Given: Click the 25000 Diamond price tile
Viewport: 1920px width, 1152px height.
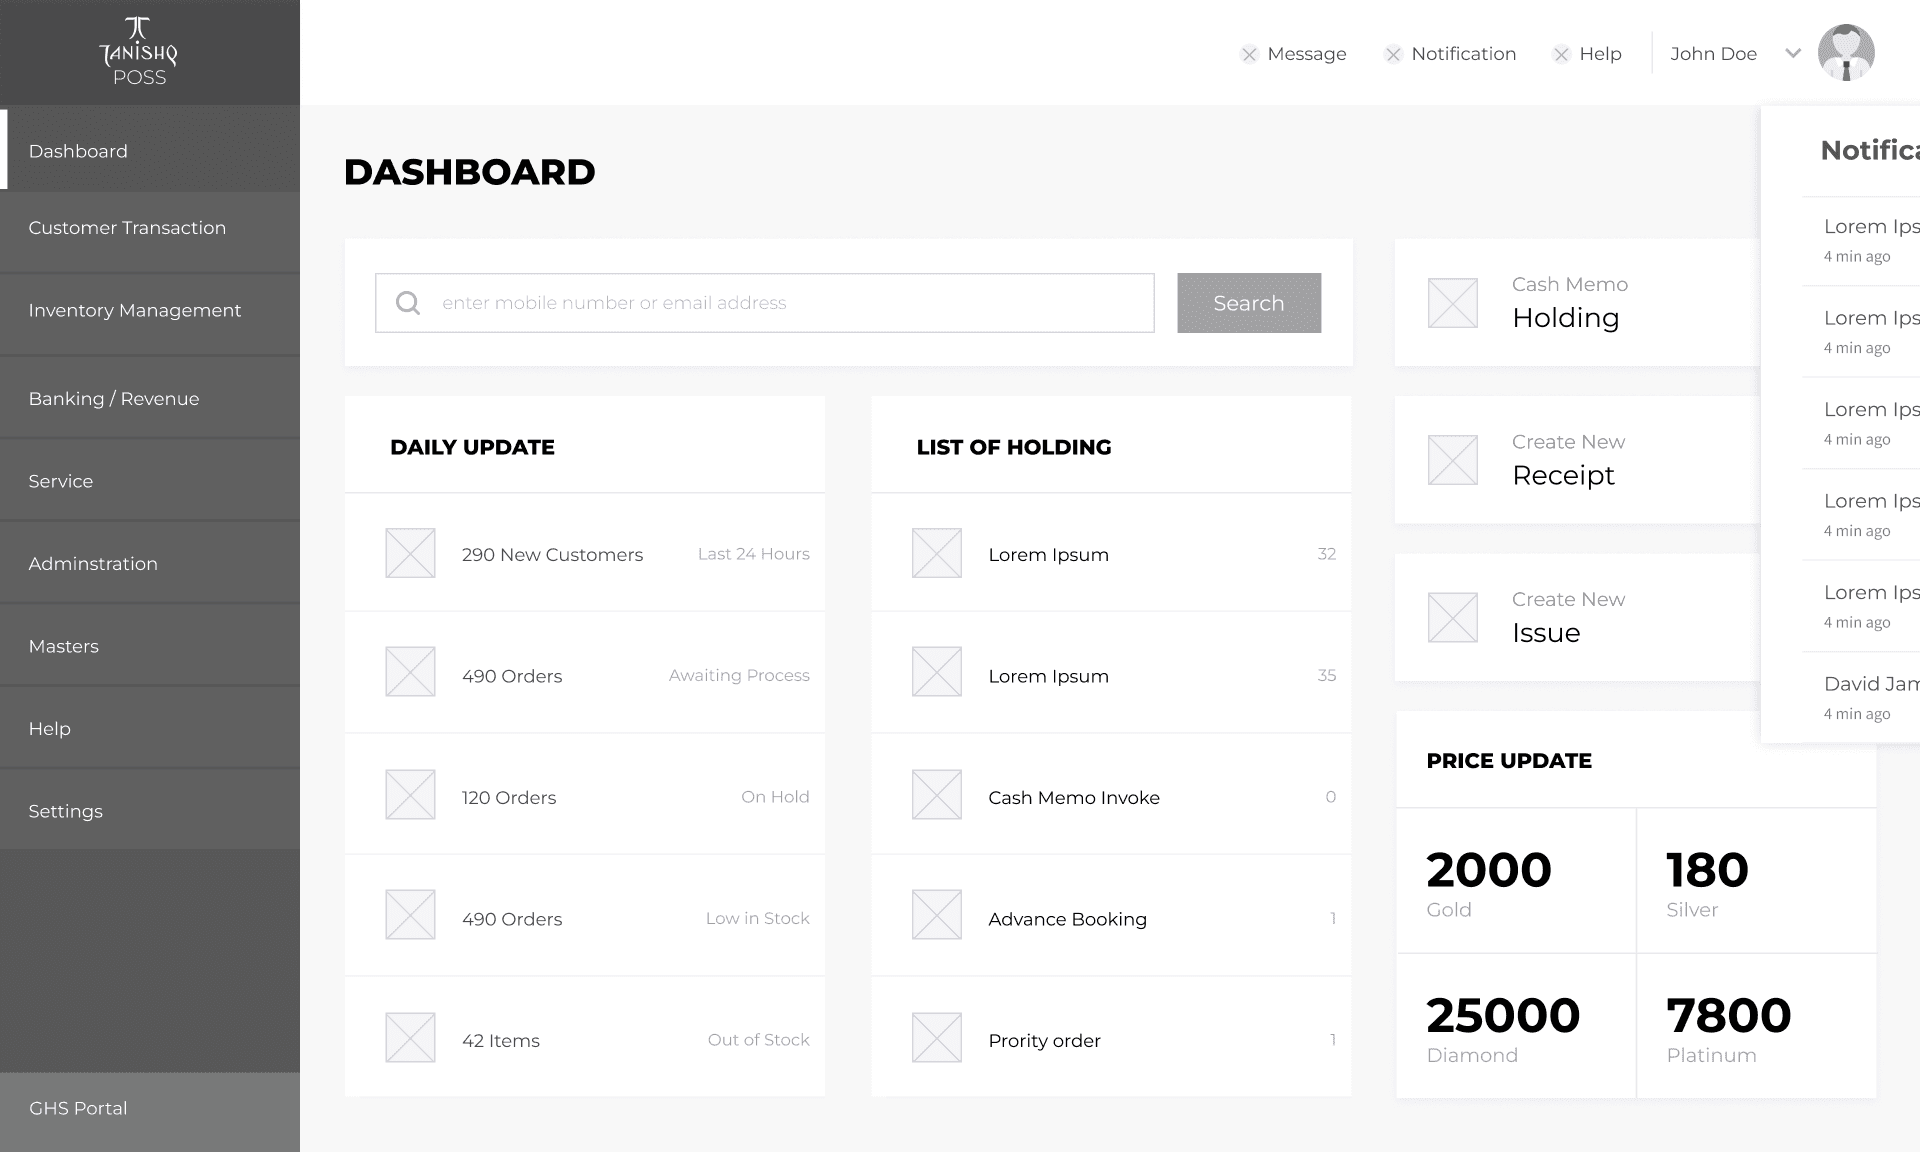Looking at the screenshot, I should (1516, 1026).
